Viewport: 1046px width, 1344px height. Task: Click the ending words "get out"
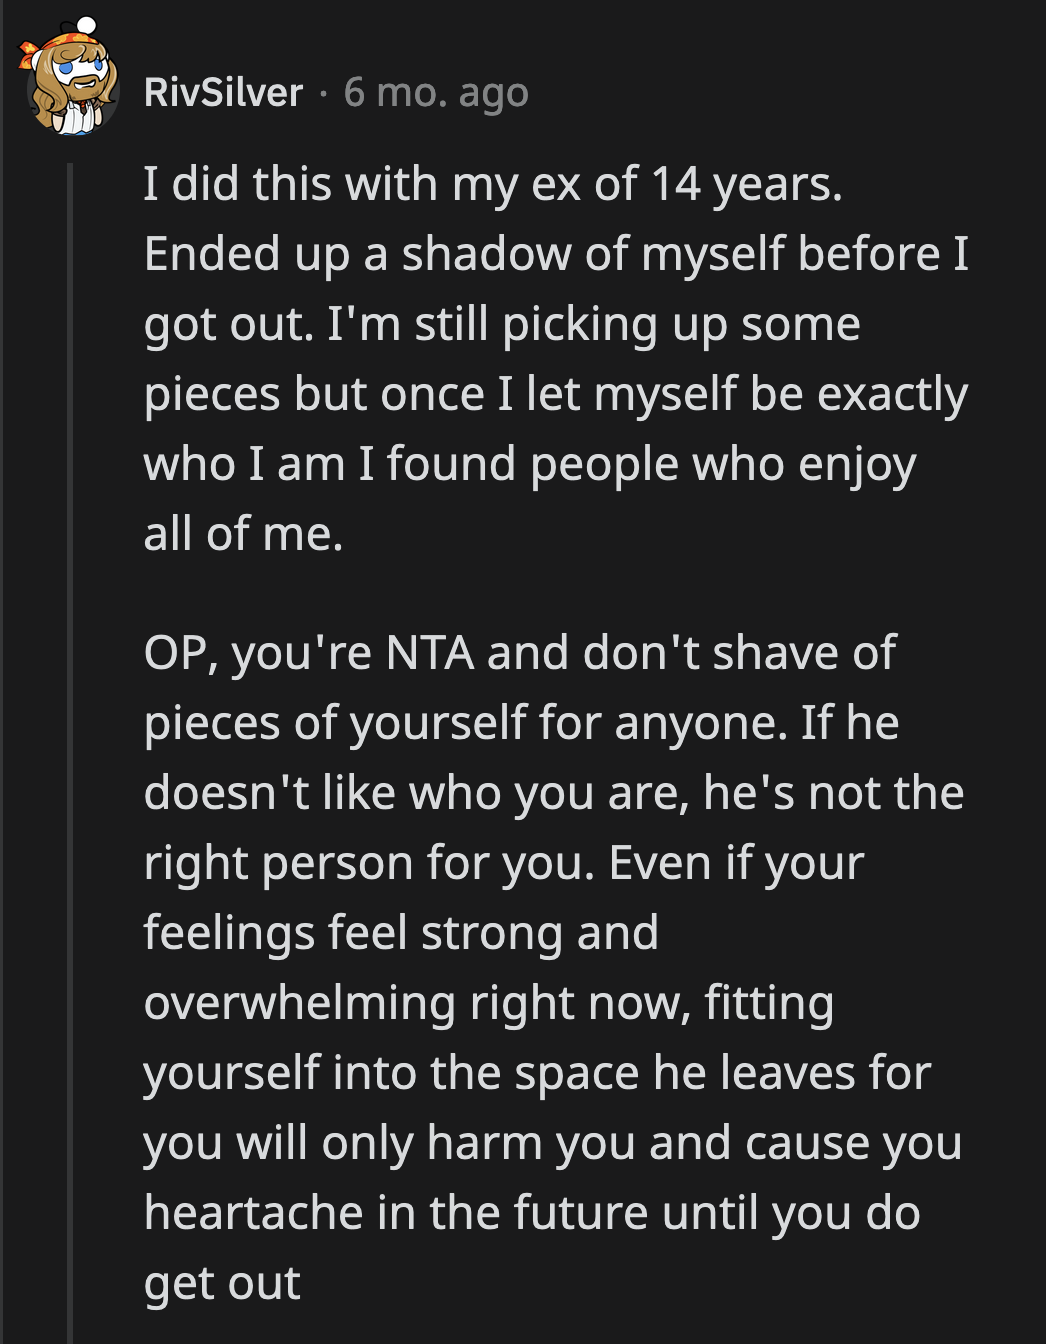pos(222,1283)
